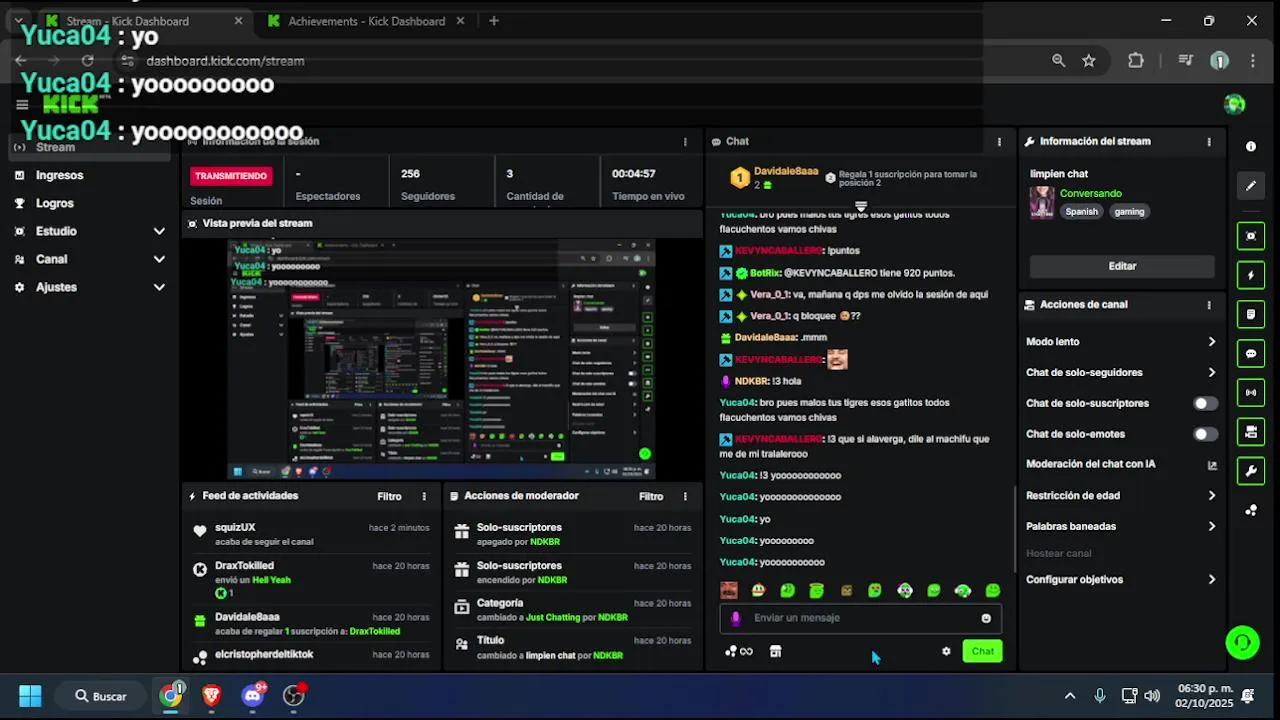This screenshot has height=720, width=1280.
Task: Click Filtro in Feed de actividades
Action: (x=389, y=497)
